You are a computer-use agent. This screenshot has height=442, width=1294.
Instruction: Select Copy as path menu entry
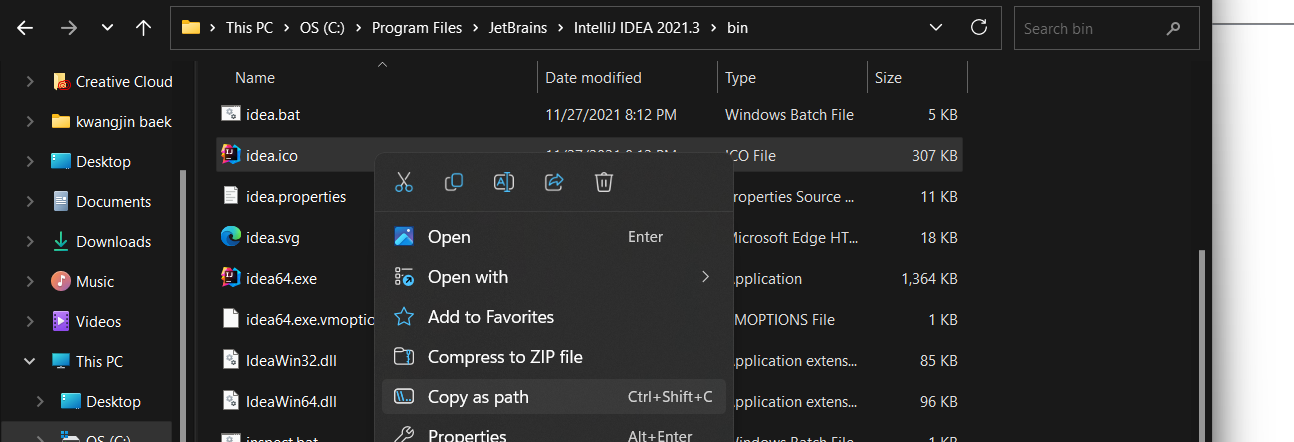point(554,397)
